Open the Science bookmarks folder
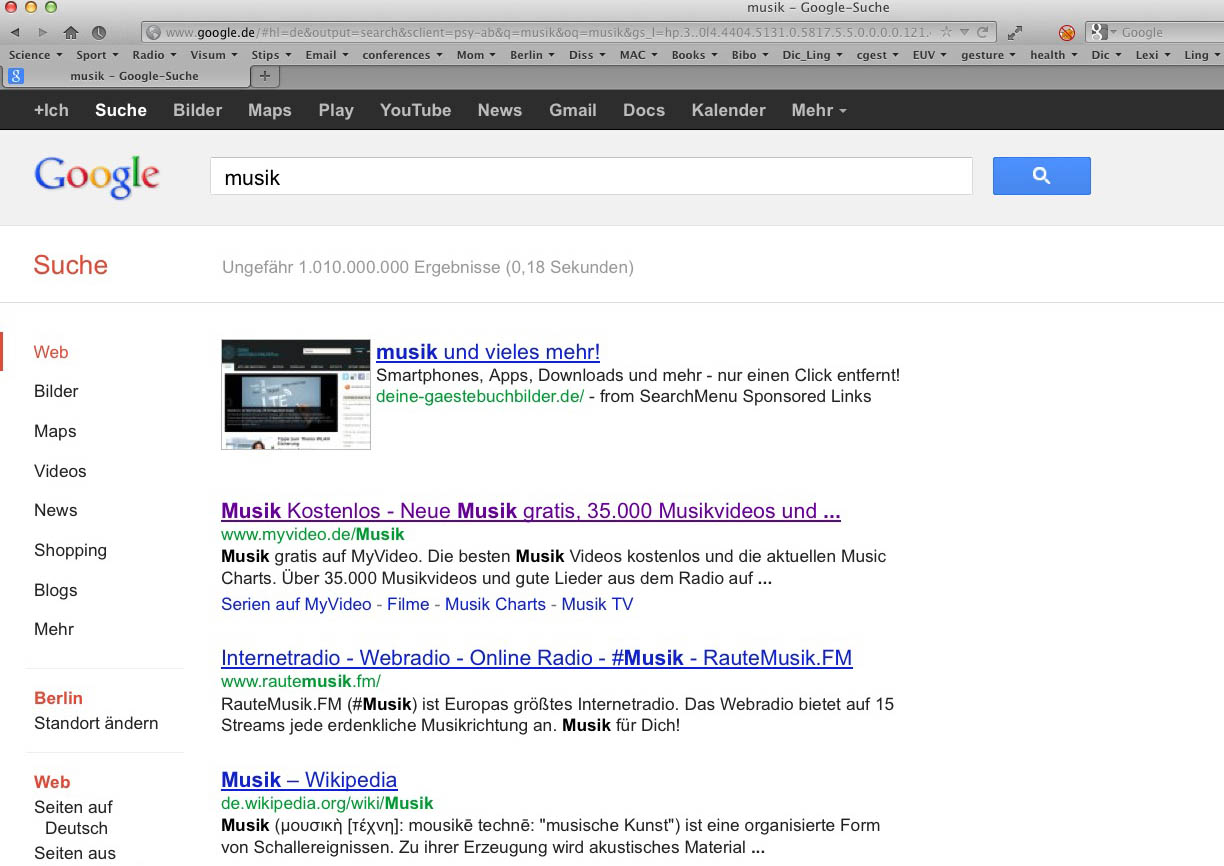Screen dimensions: 1224x866 click(x=35, y=55)
